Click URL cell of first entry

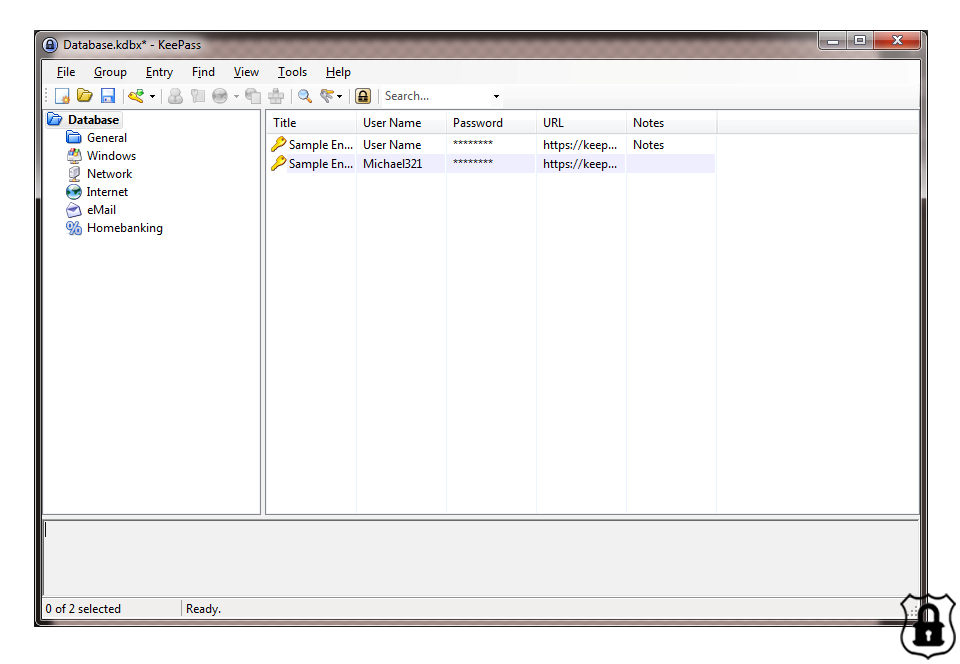pos(581,145)
